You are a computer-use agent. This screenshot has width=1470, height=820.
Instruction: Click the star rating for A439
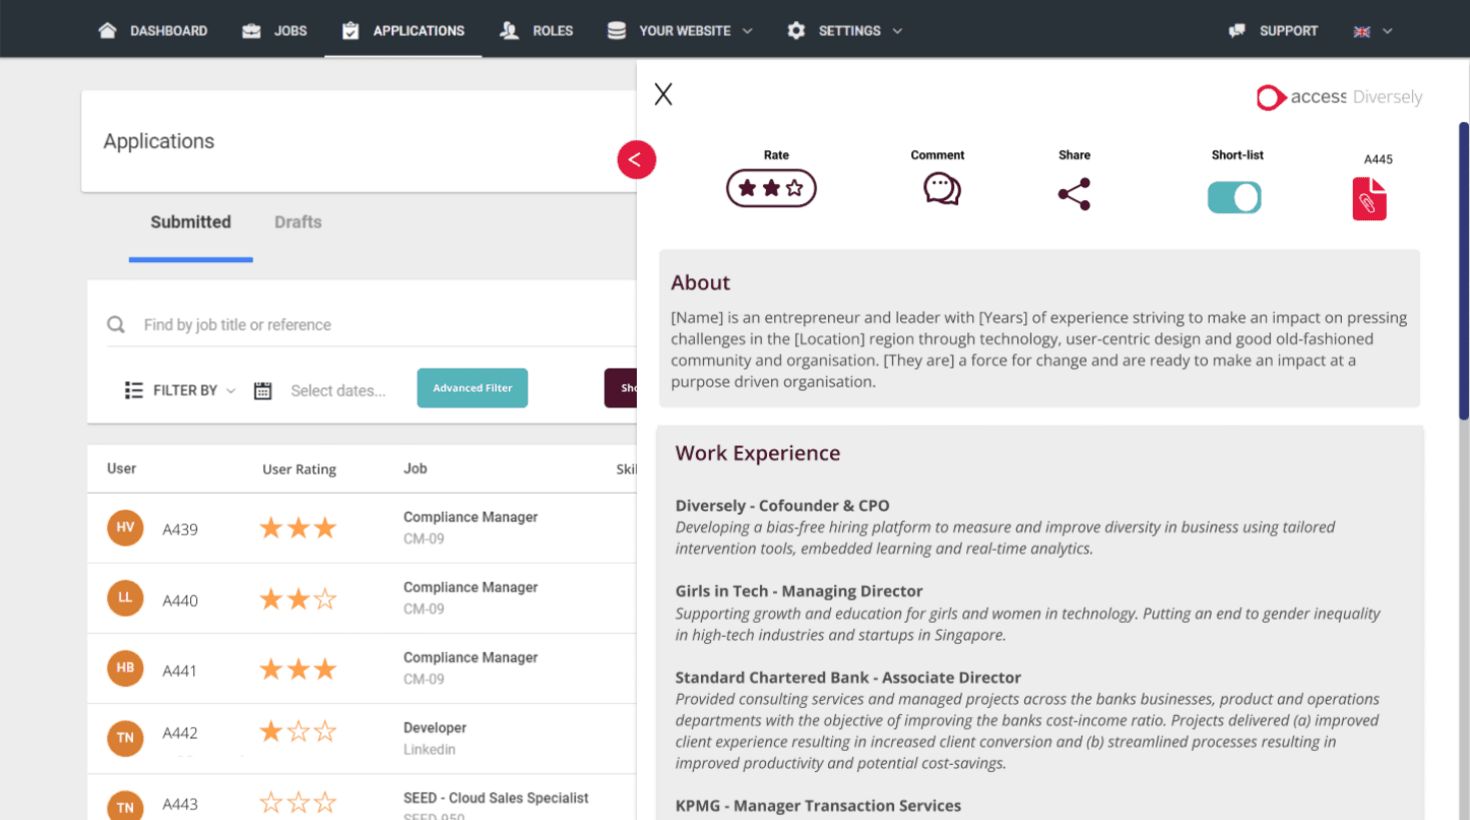point(298,528)
